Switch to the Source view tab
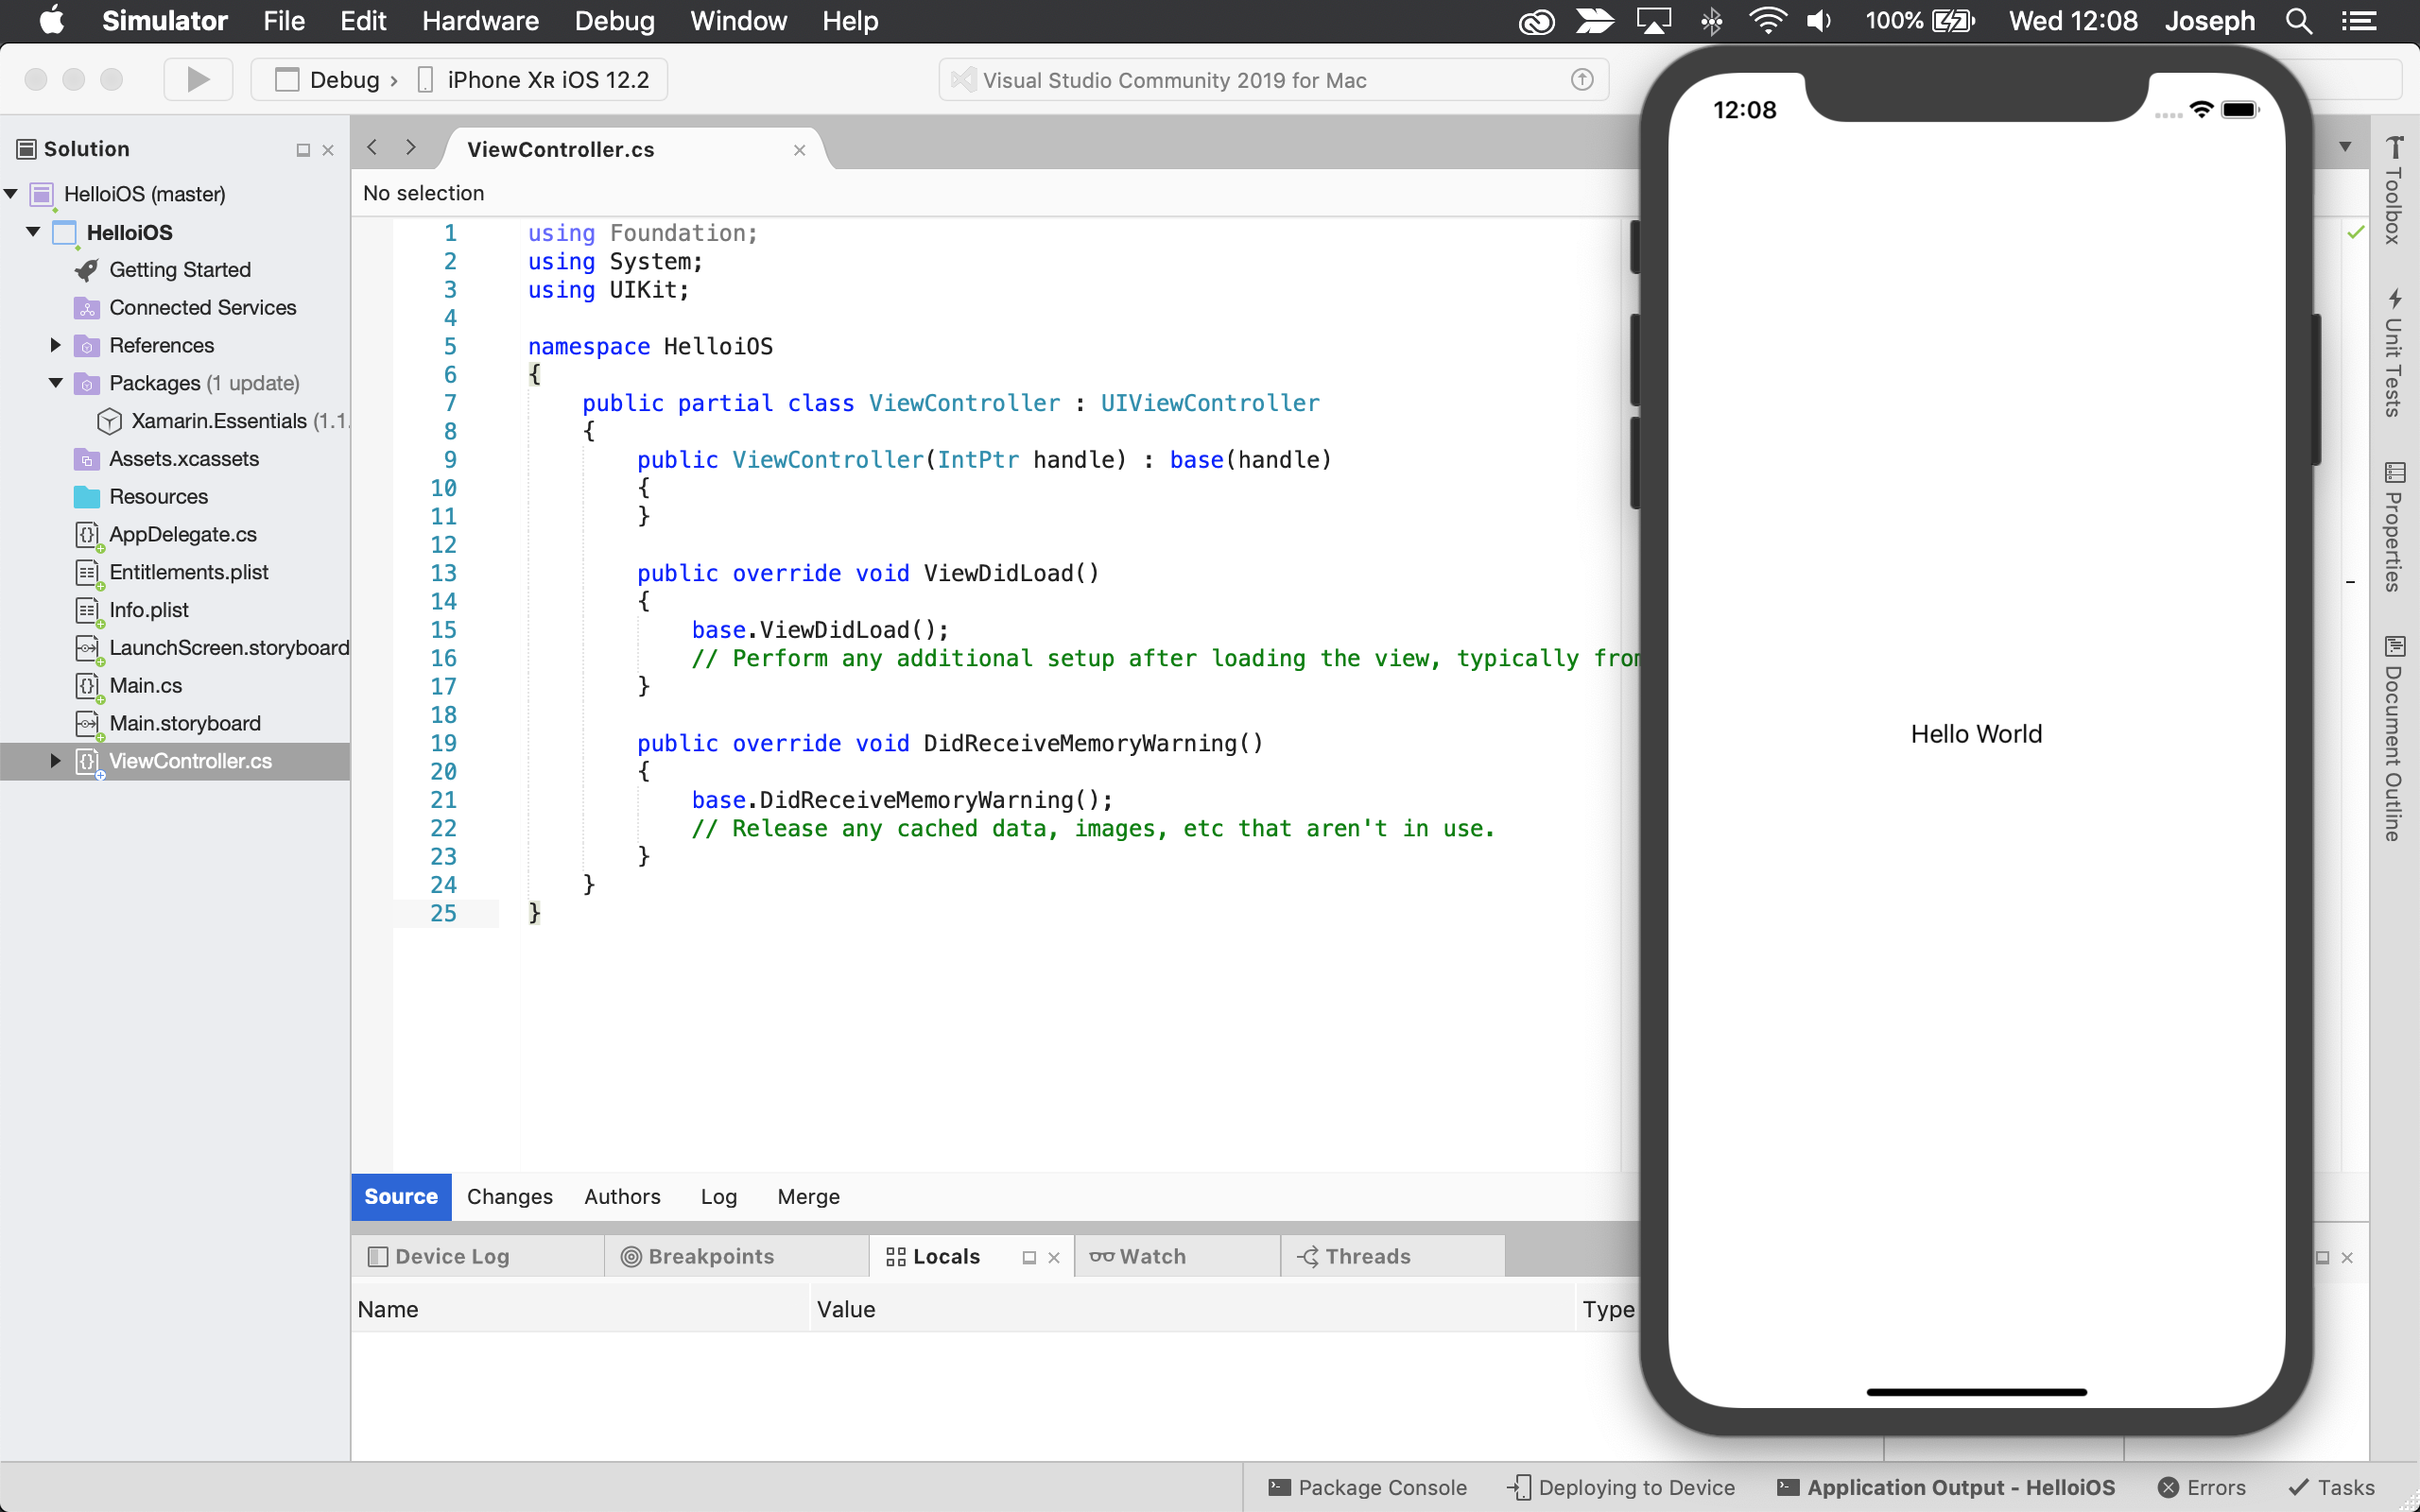The width and height of the screenshot is (2420, 1512). (401, 1196)
